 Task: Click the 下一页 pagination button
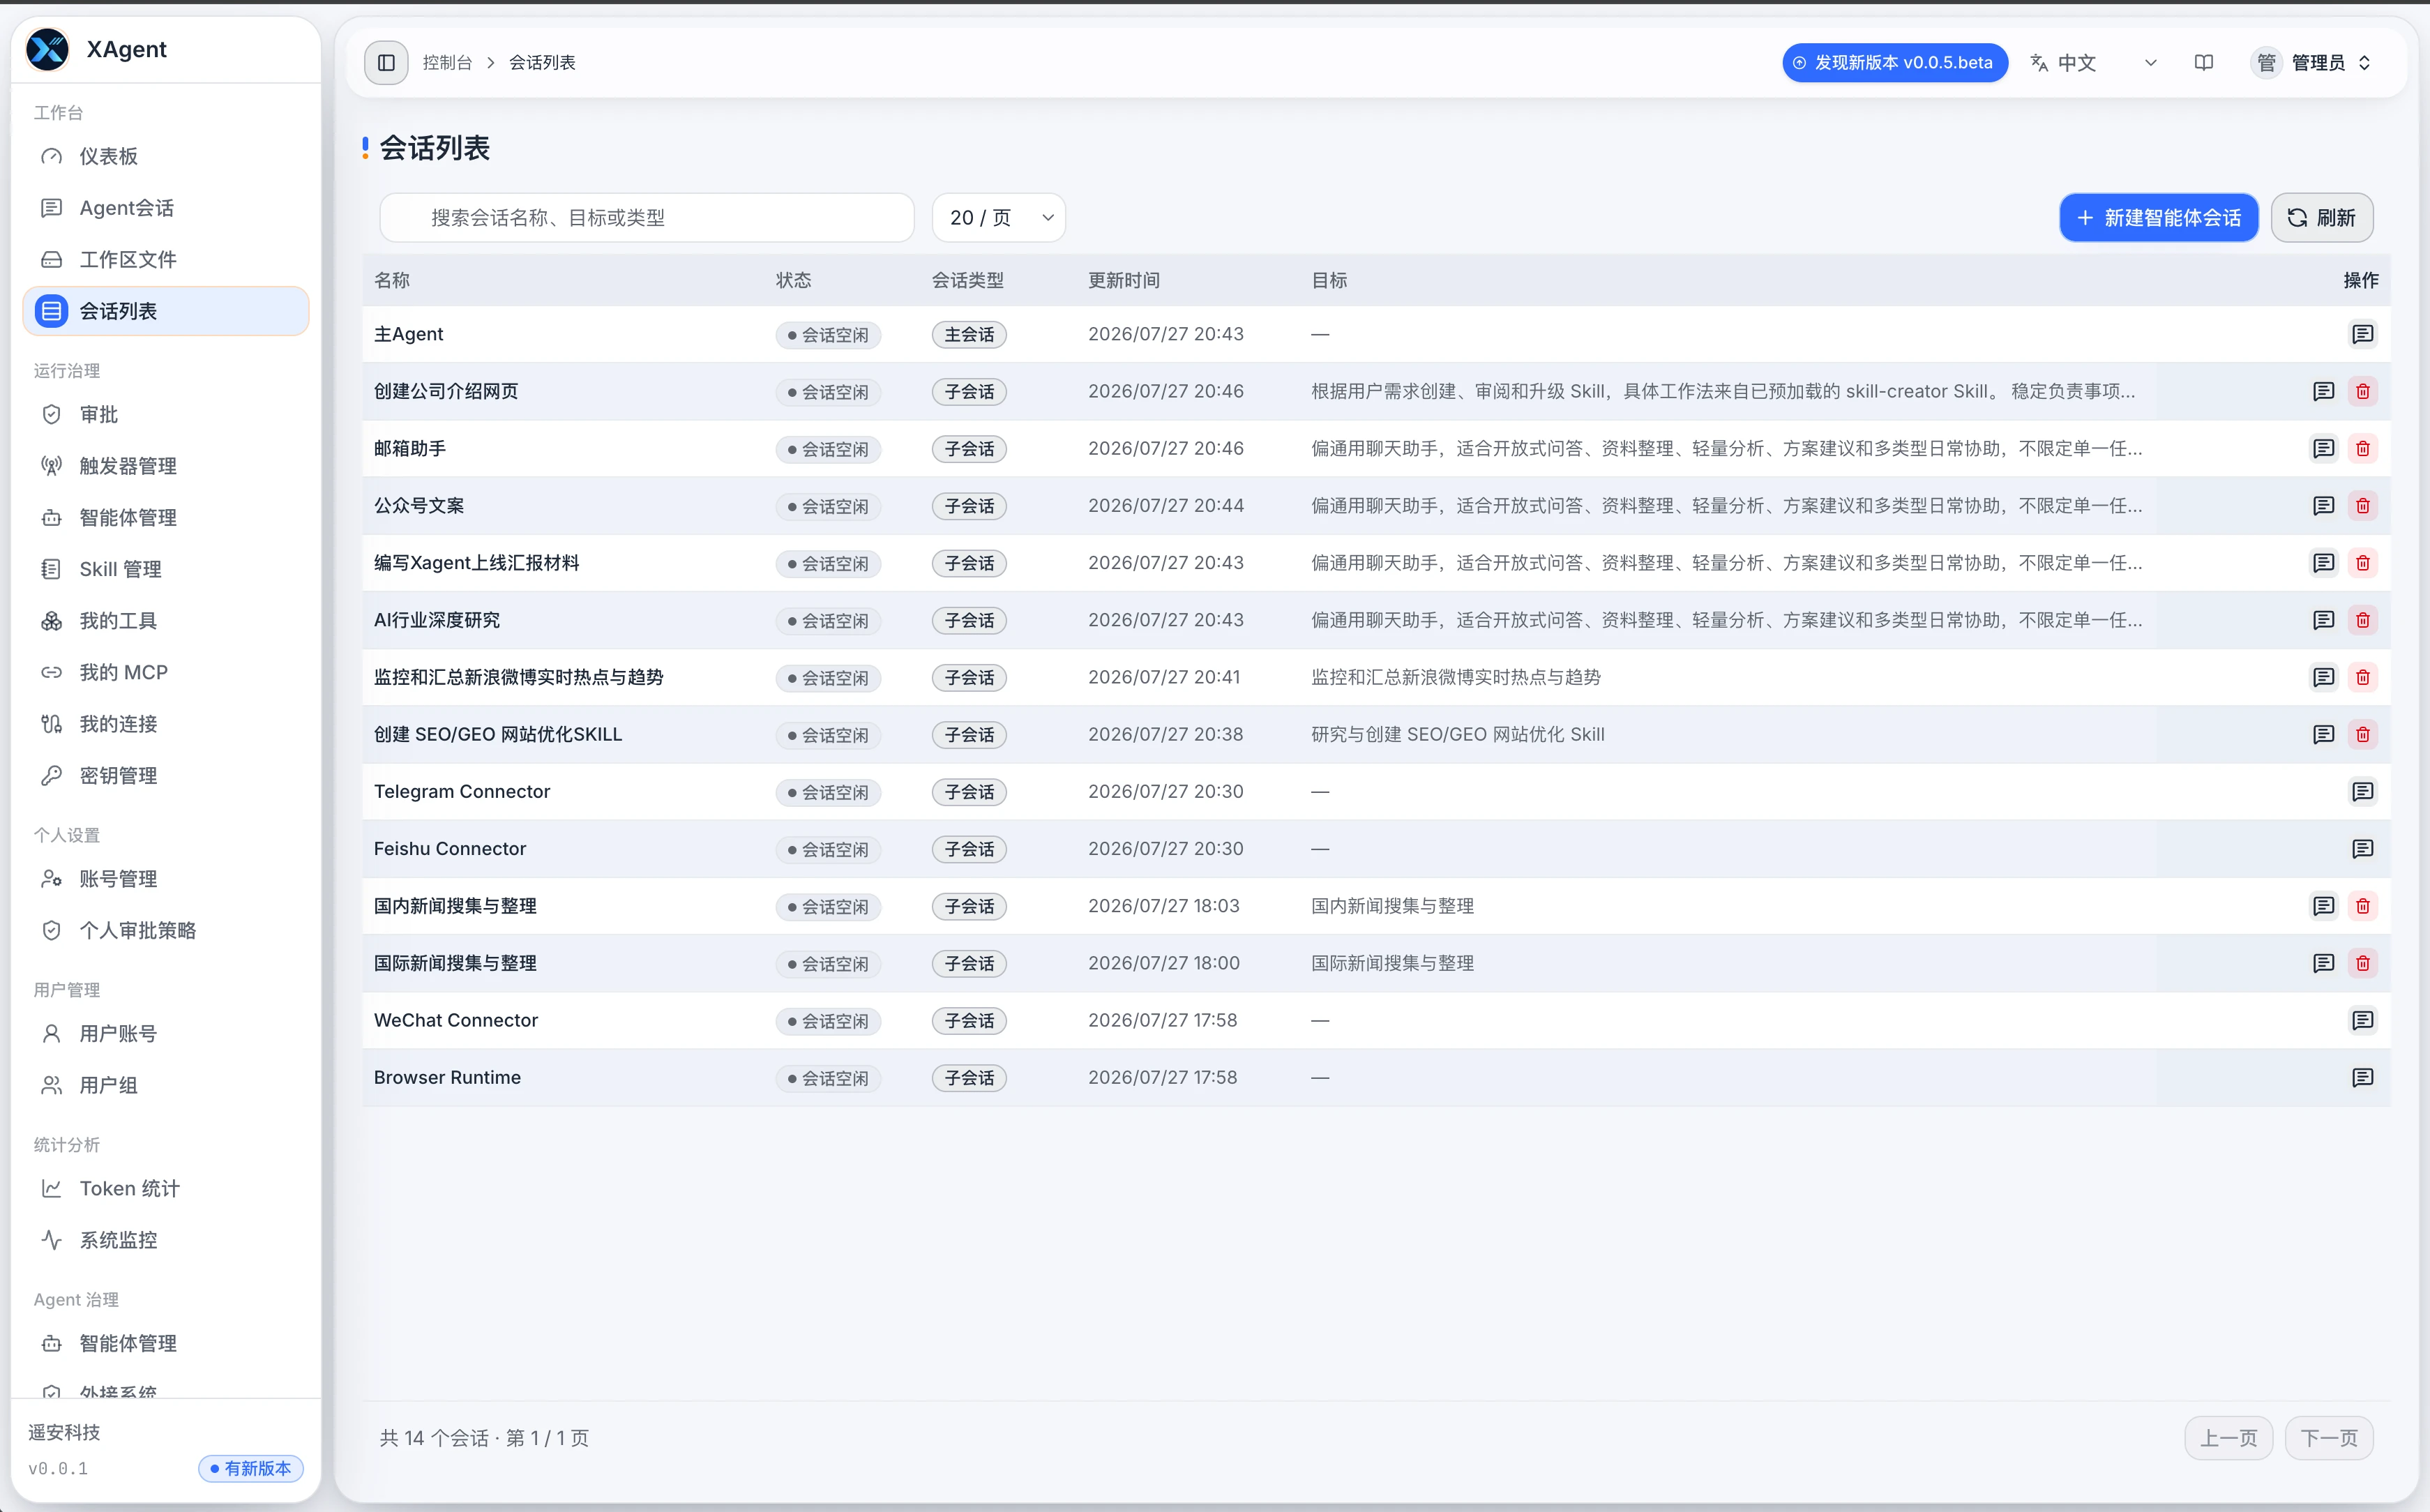(x=2328, y=1438)
